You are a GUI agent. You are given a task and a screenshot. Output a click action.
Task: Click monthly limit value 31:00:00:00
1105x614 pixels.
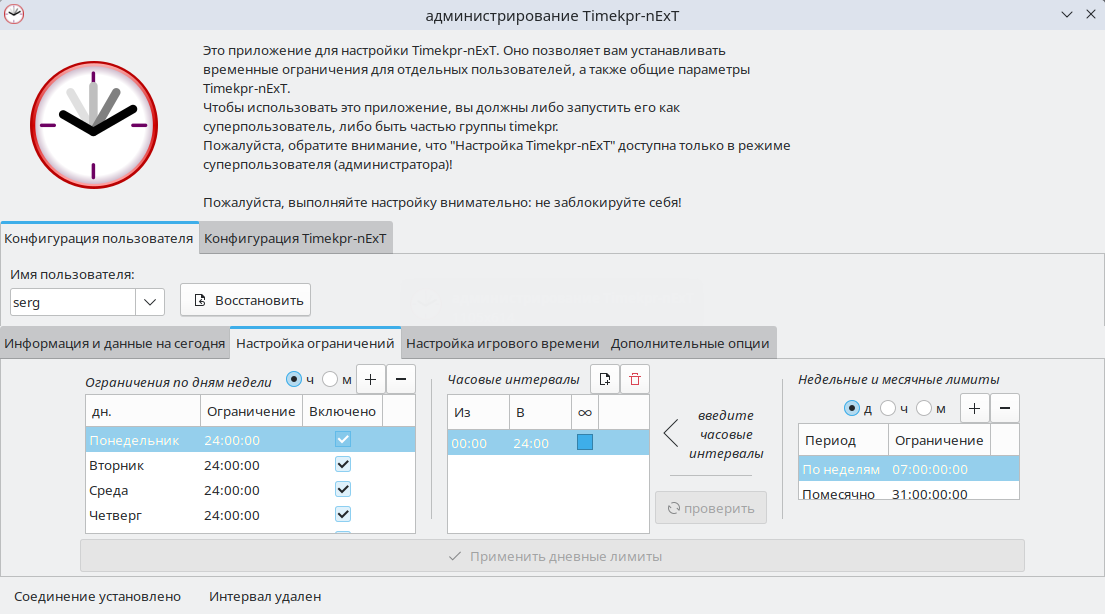(x=930, y=493)
